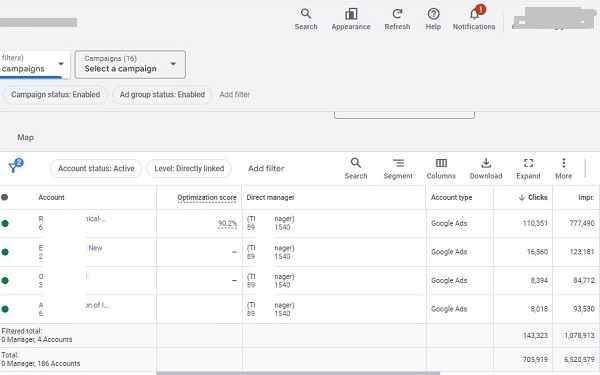Click the 8,394 clicks cell
The image size is (600, 375).
point(539,280)
